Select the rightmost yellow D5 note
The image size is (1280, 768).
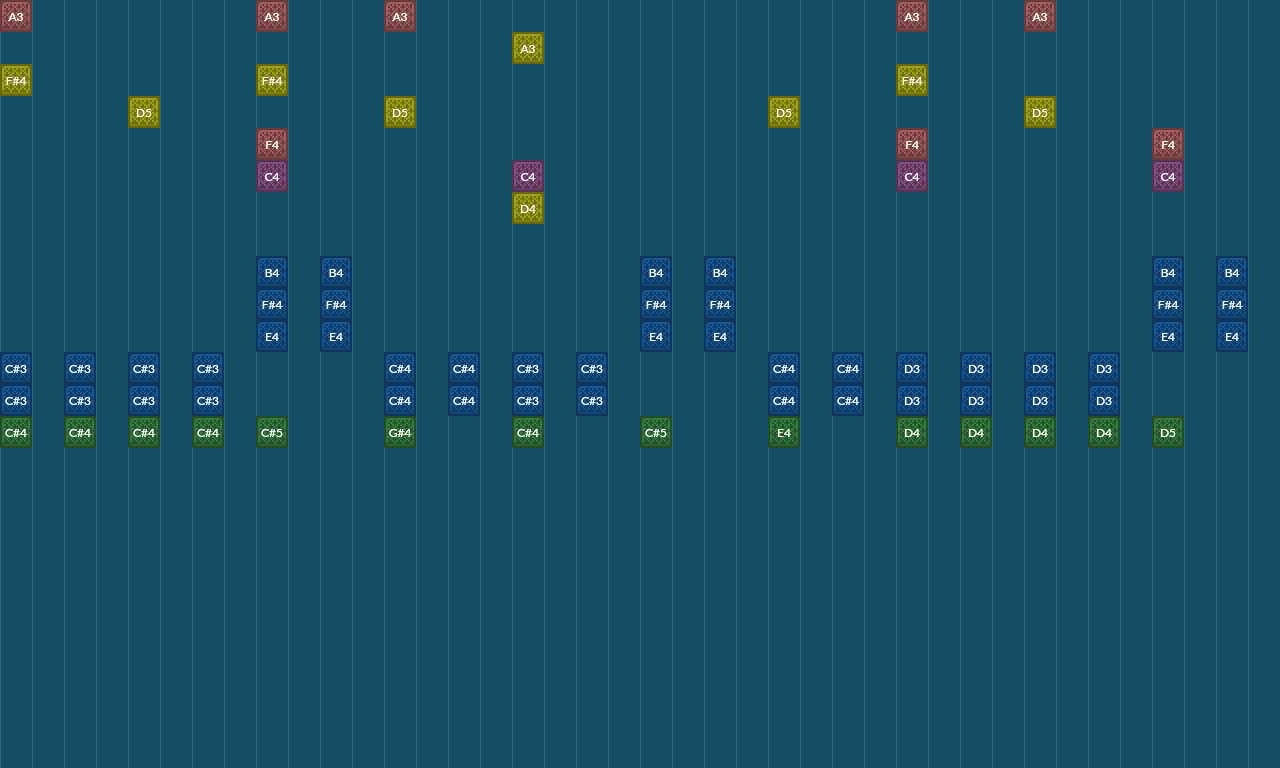pos(1040,112)
